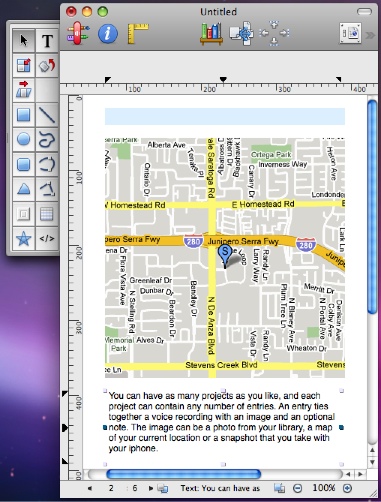Choose the table grid tool
The height and width of the screenshot is (502, 381).
point(47,214)
